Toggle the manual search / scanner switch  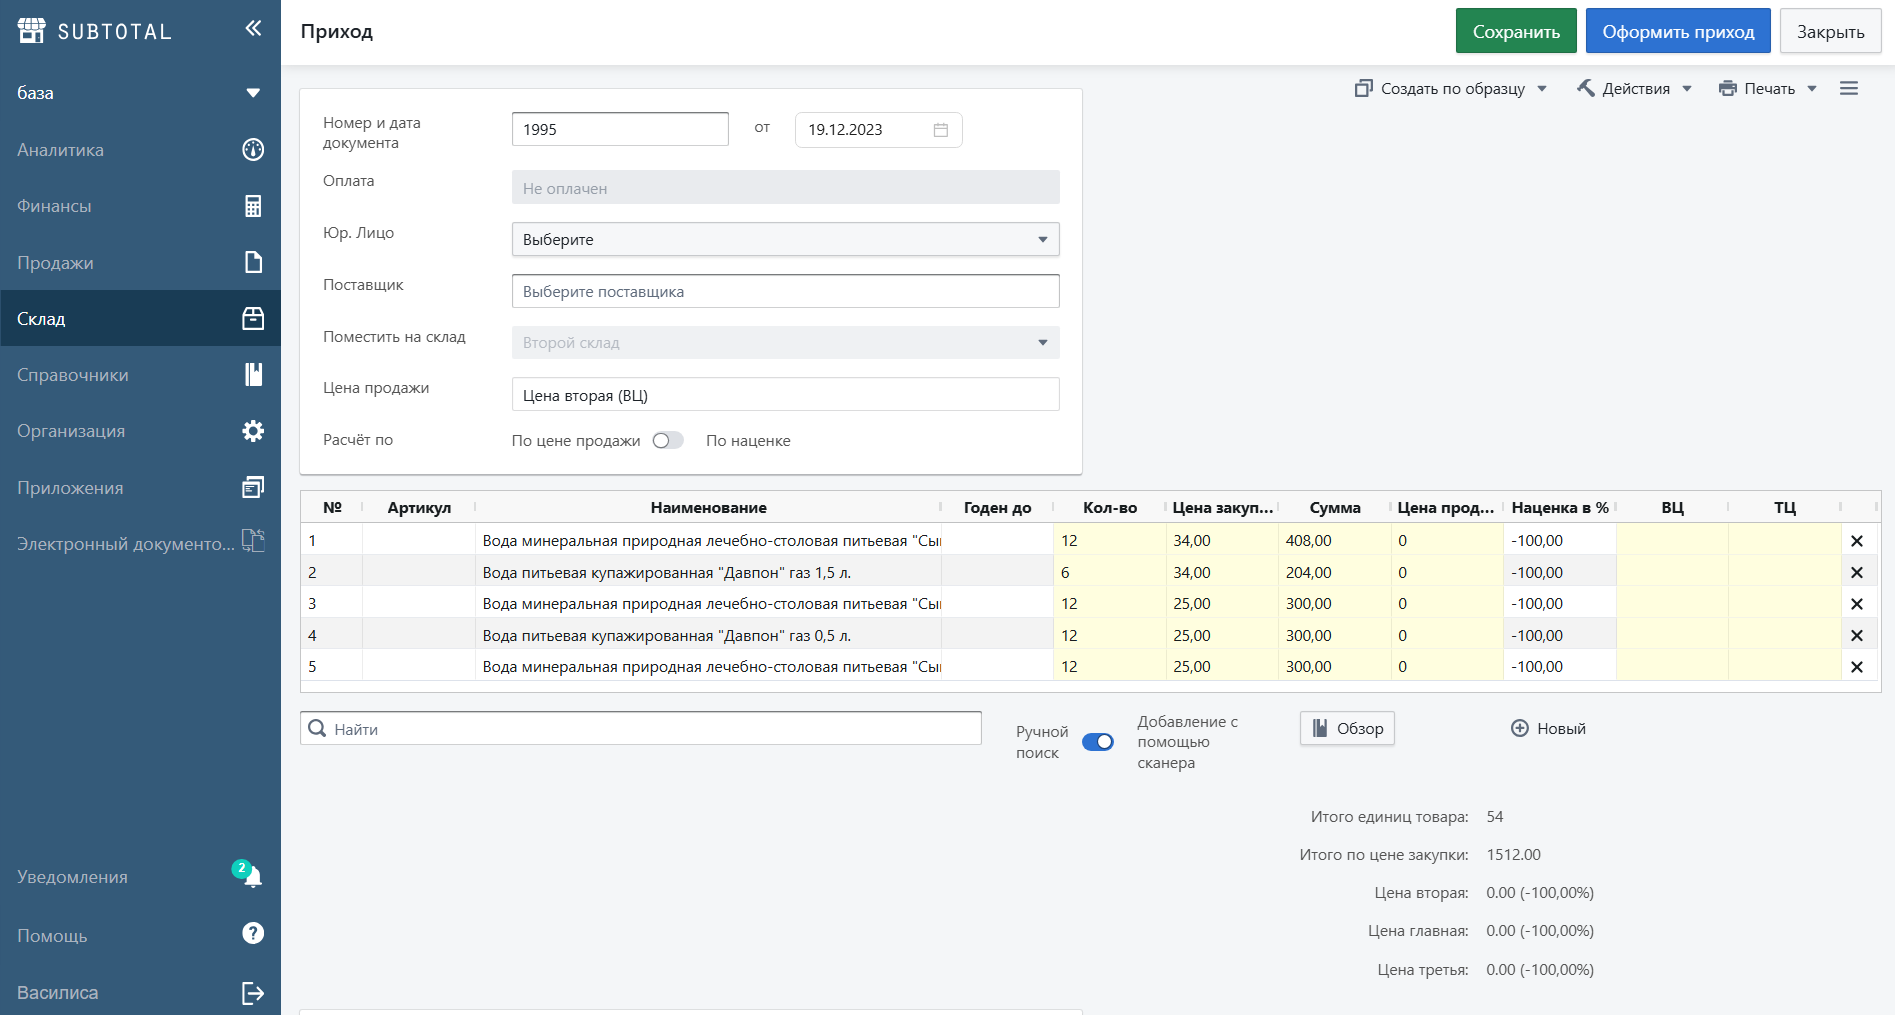point(1097,742)
